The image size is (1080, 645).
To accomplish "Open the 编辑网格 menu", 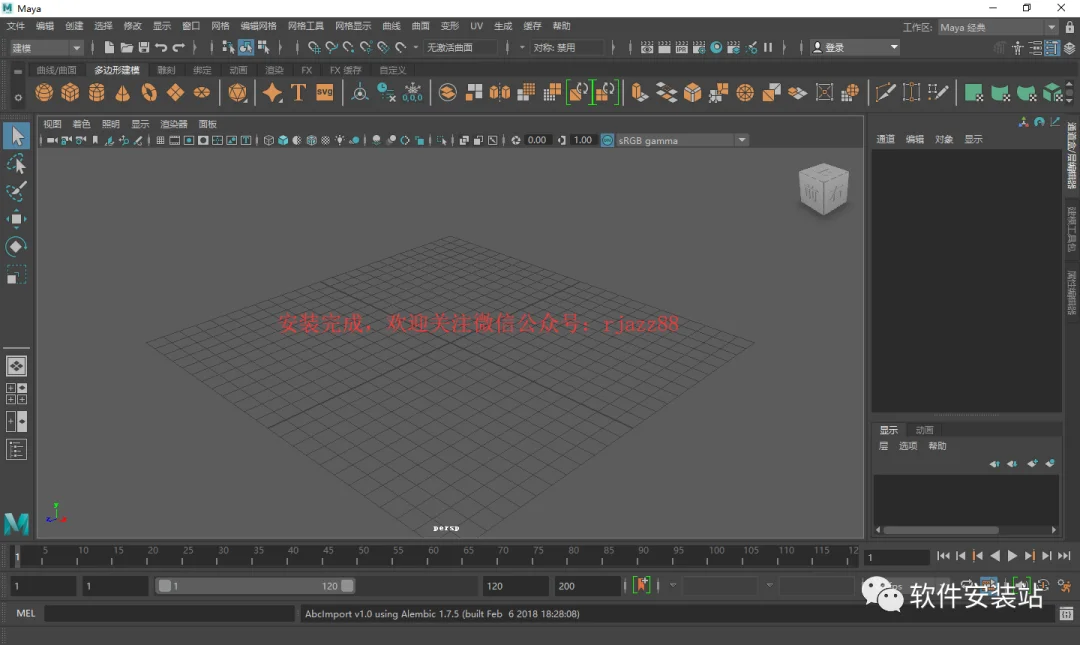I will (x=258, y=26).
